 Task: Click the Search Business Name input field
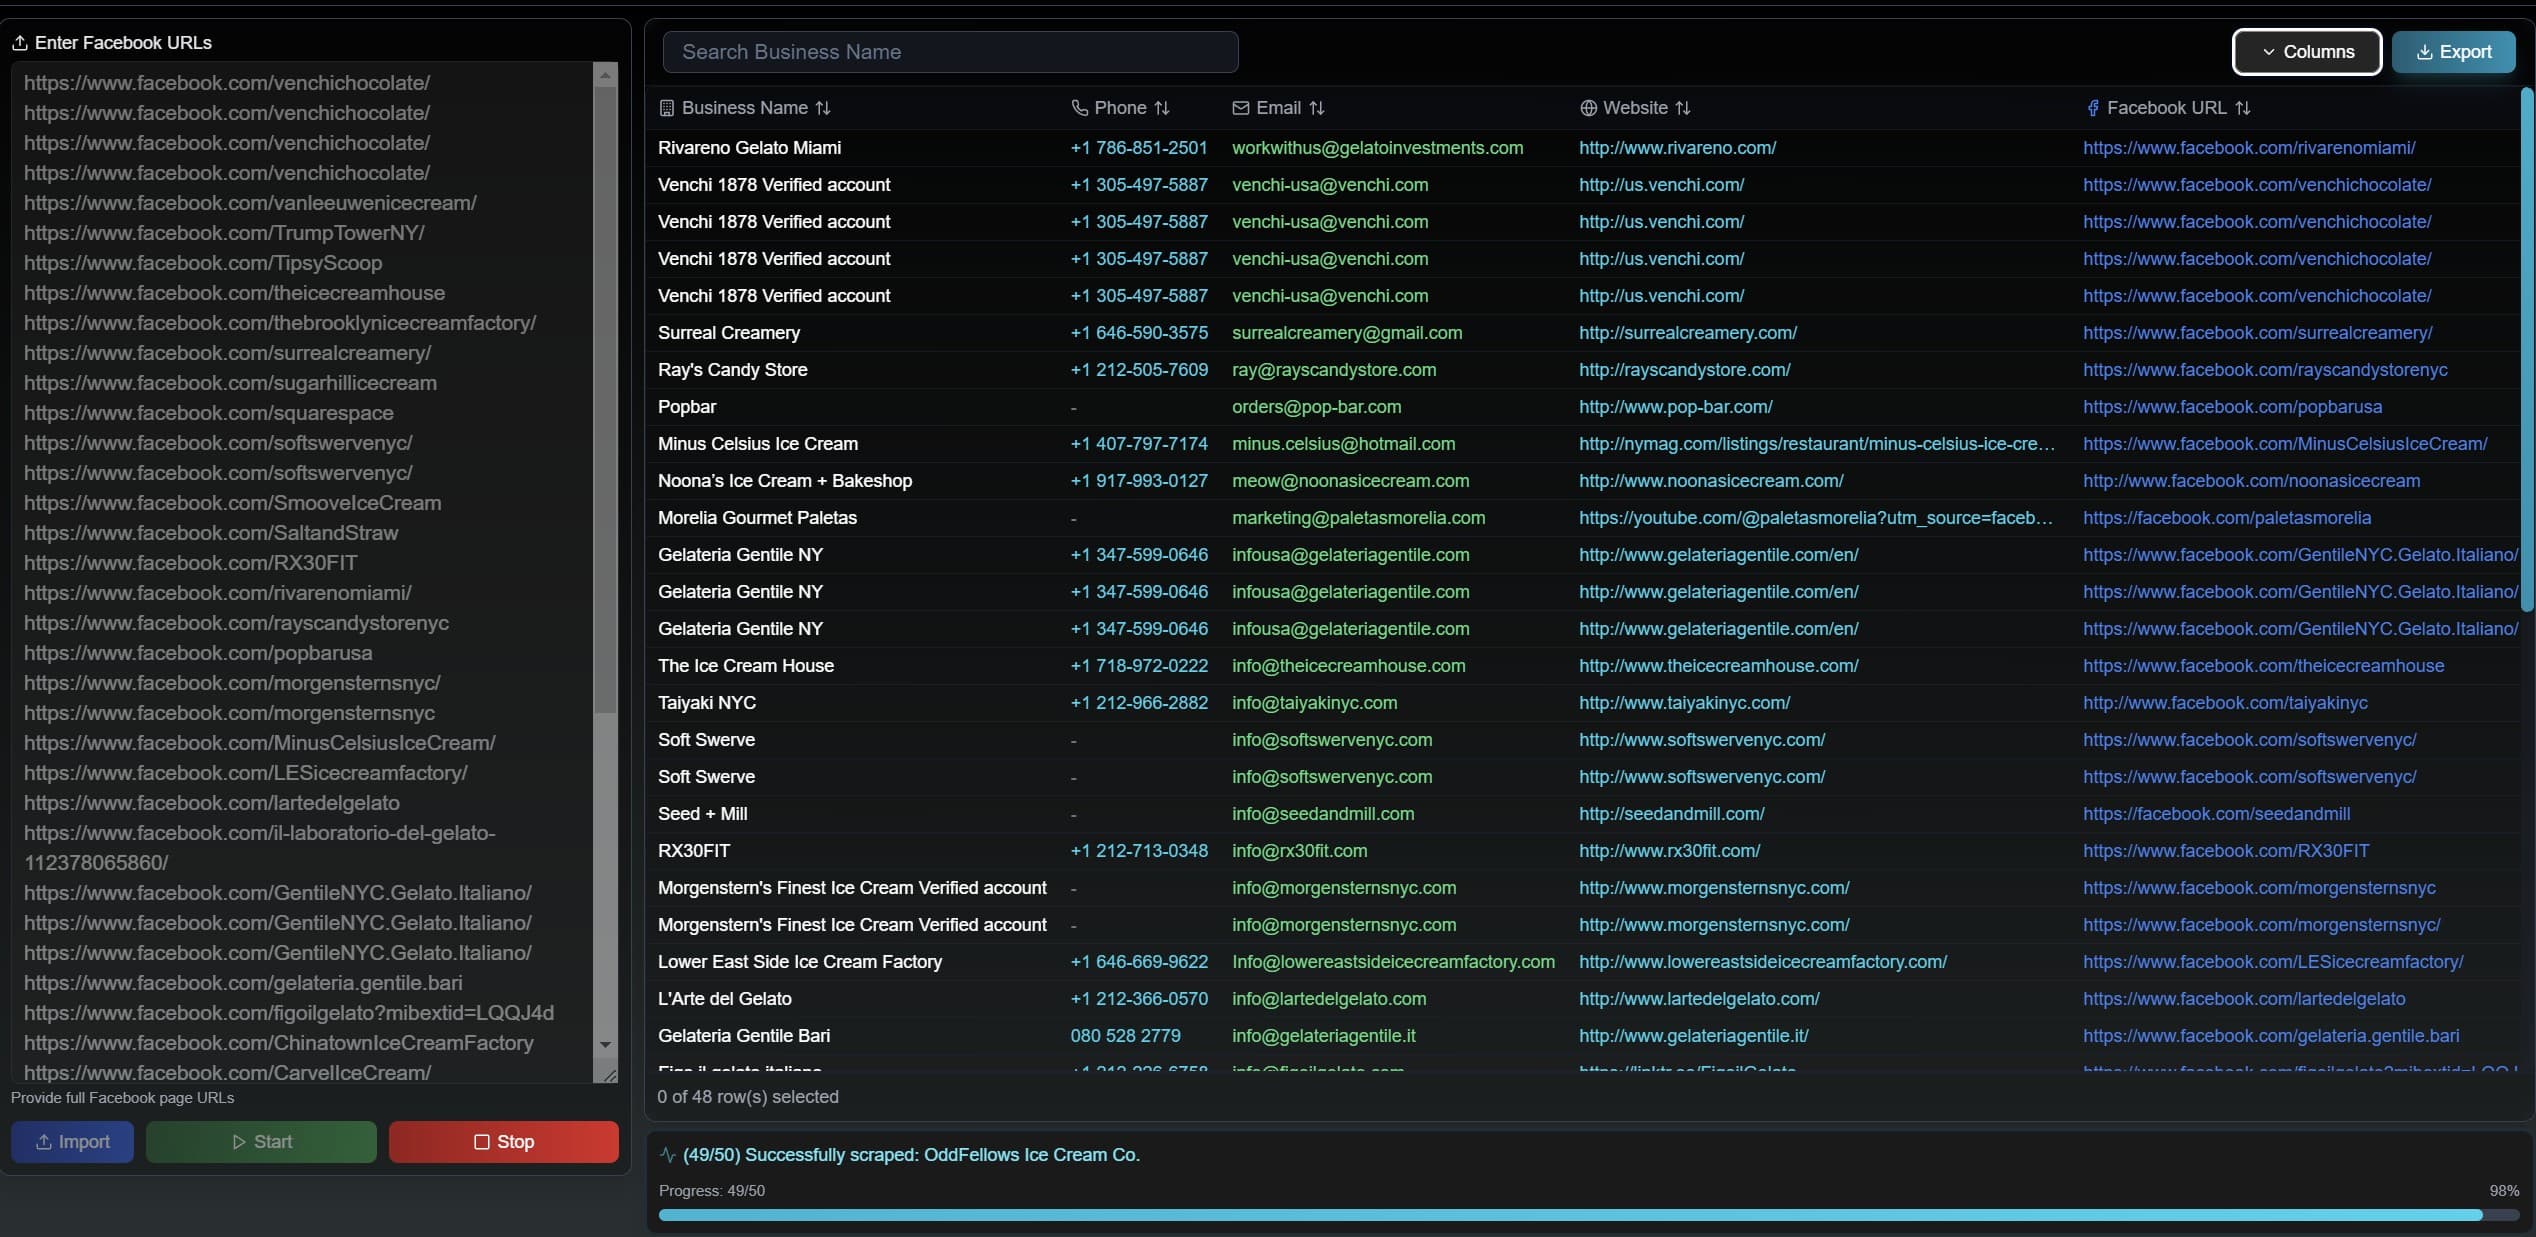[950, 51]
